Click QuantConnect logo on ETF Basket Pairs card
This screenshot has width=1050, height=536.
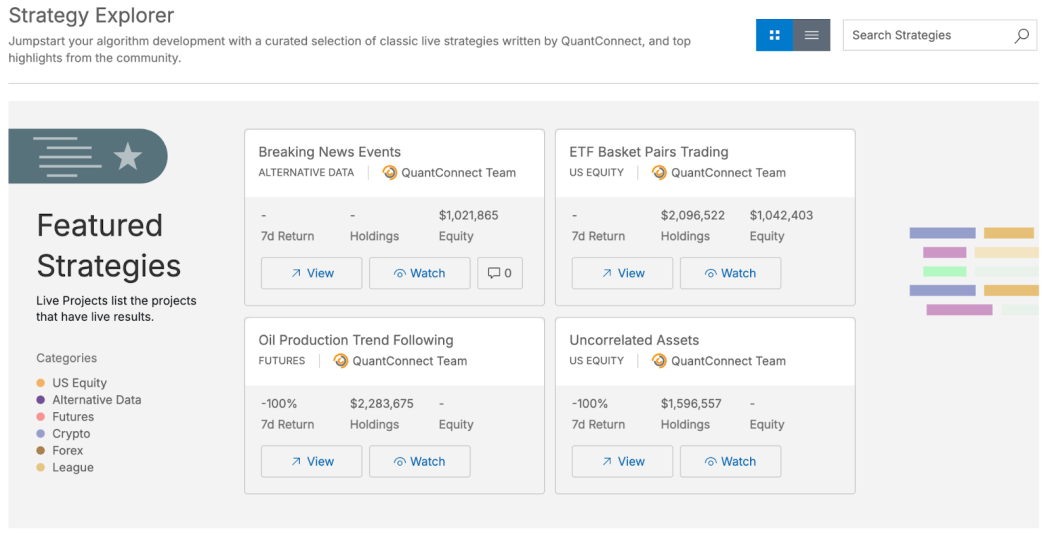click(660, 173)
